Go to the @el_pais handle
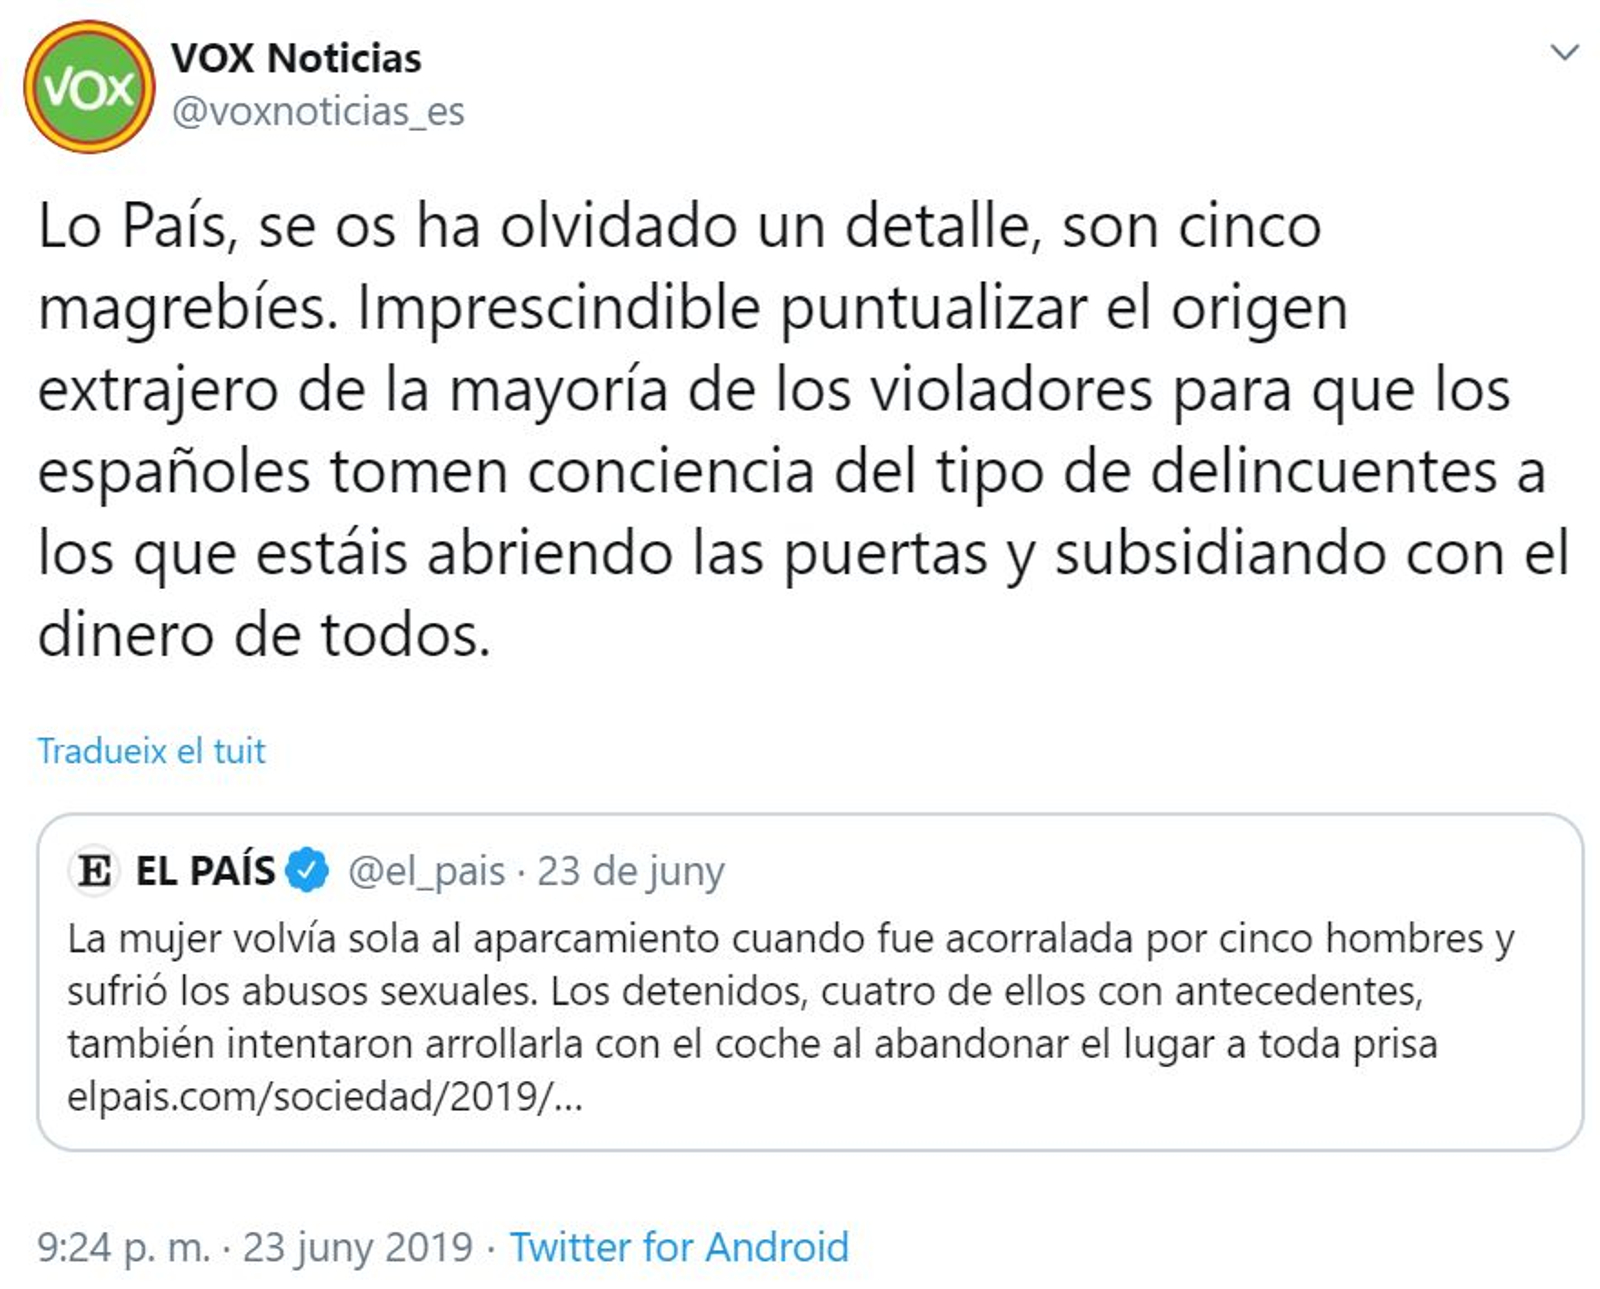This screenshot has width=1600, height=1289. [427, 871]
